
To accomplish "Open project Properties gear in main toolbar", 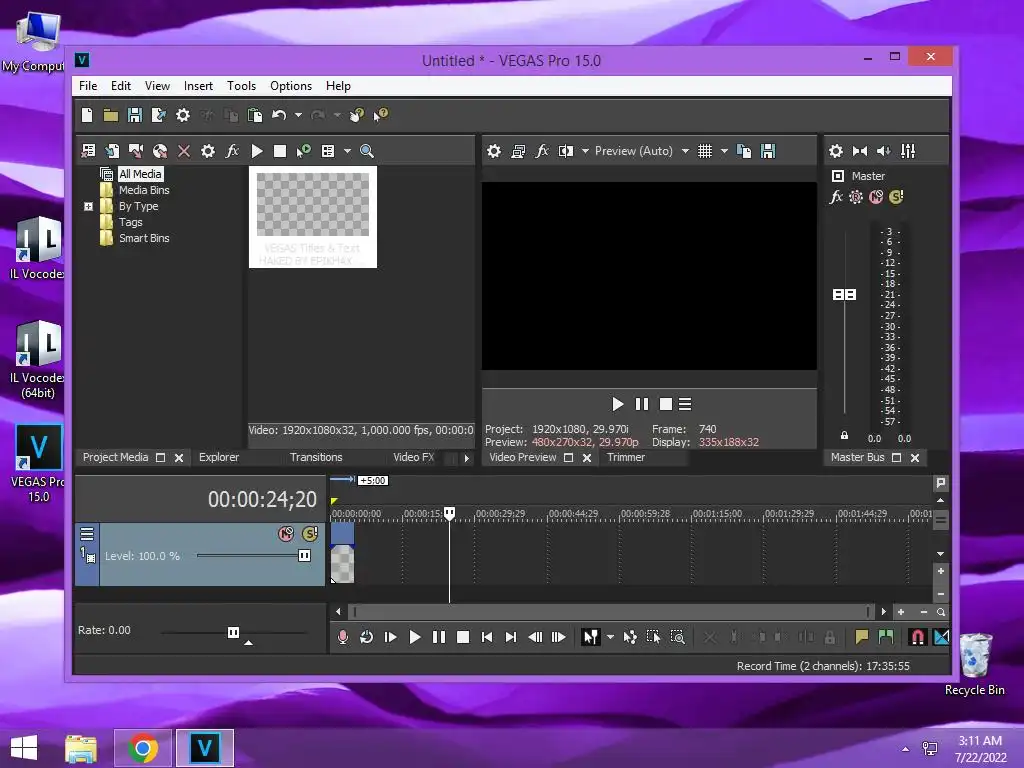I will (183, 116).
